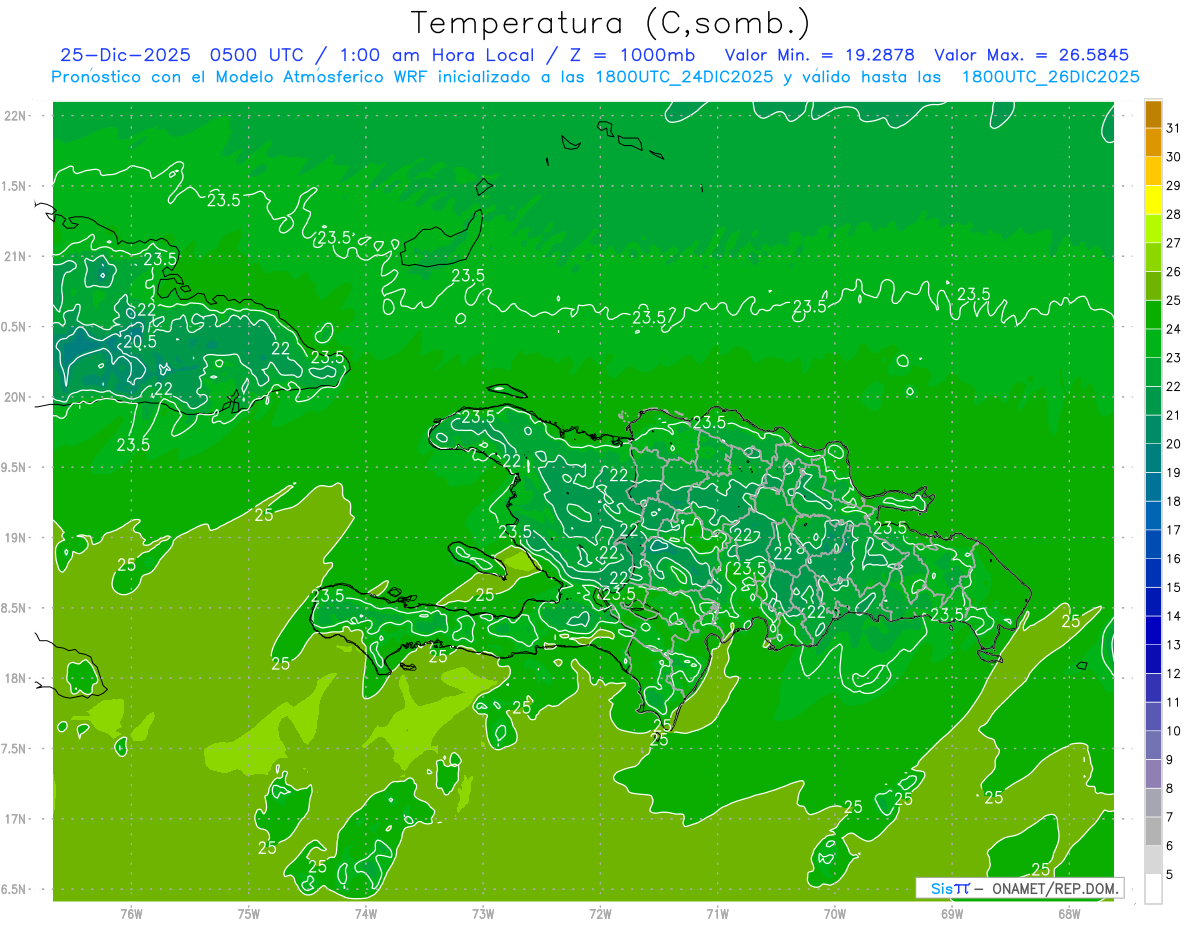Pick the purple legend swatch between 8 and 9
The image size is (1200, 927).
pos(1153,774)
